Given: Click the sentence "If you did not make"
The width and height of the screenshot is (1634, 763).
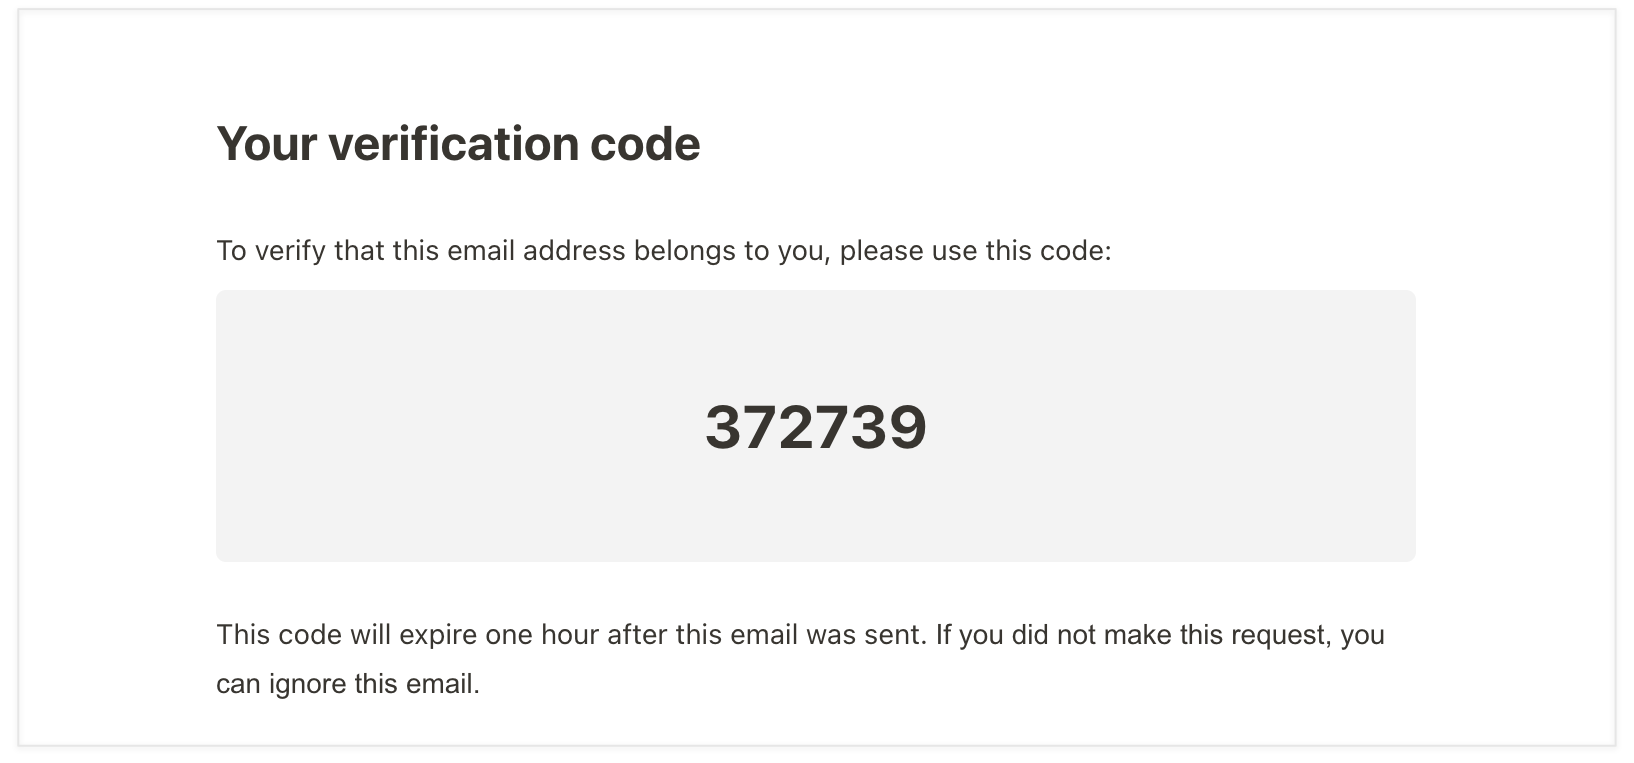Looking at the screenshot, I should (x=1053, y=635).
